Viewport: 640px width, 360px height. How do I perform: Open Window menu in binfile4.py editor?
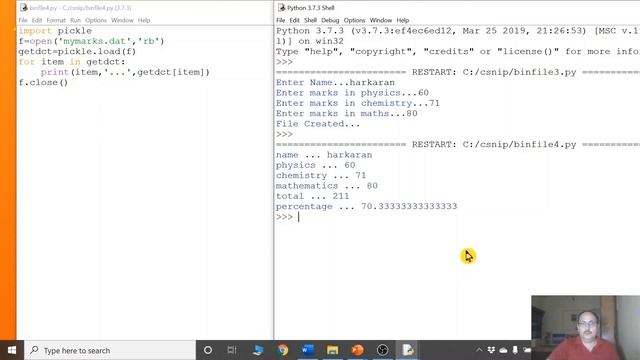(122, 20)
